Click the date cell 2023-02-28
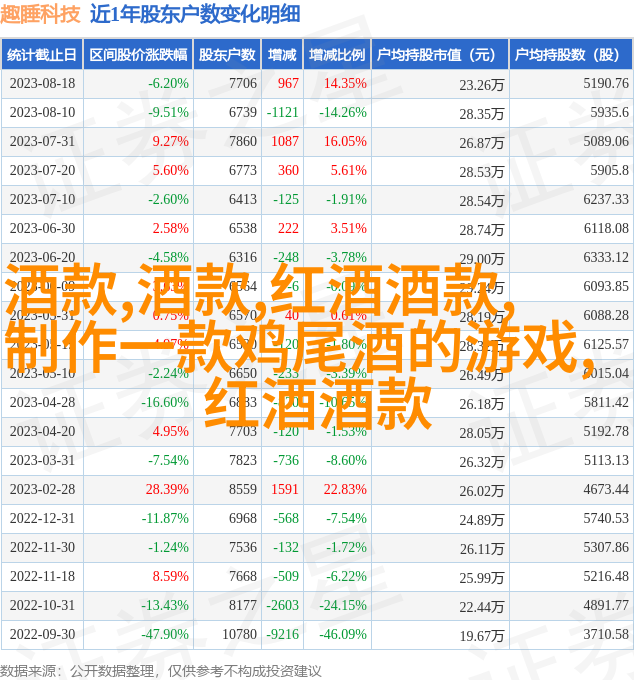 click(x=42, y=490)
